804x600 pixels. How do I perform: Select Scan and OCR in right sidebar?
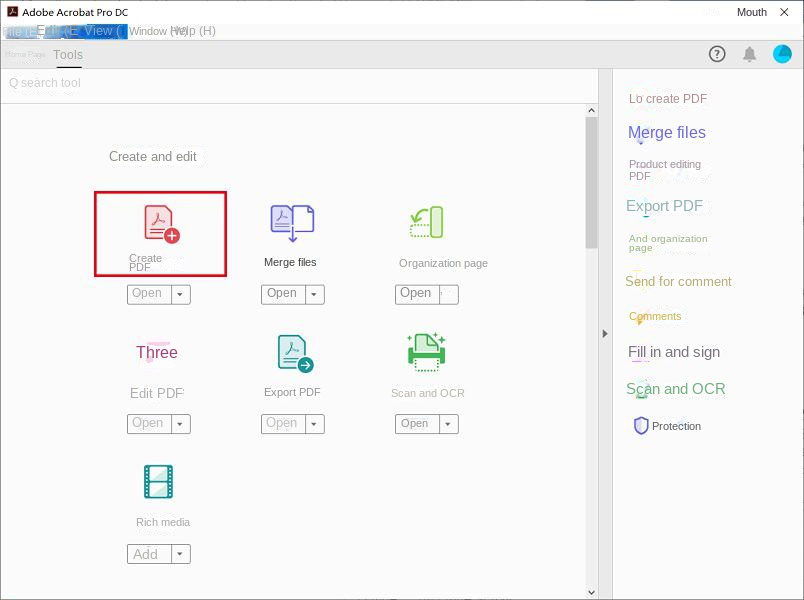tap(676, 389)
